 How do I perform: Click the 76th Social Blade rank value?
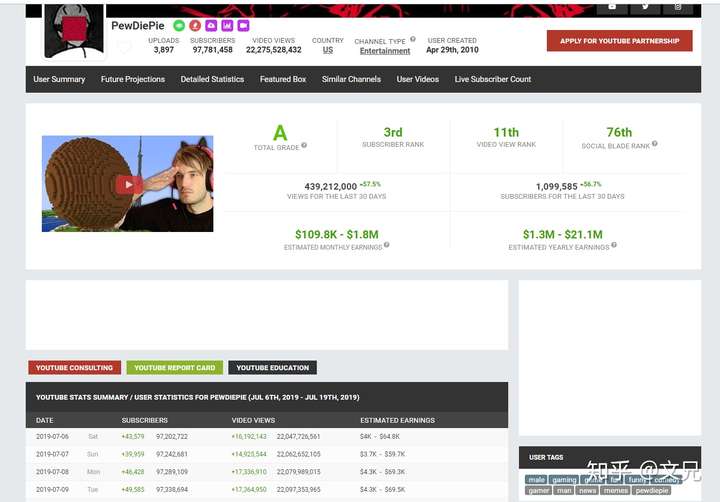click(x=619, y=132)
